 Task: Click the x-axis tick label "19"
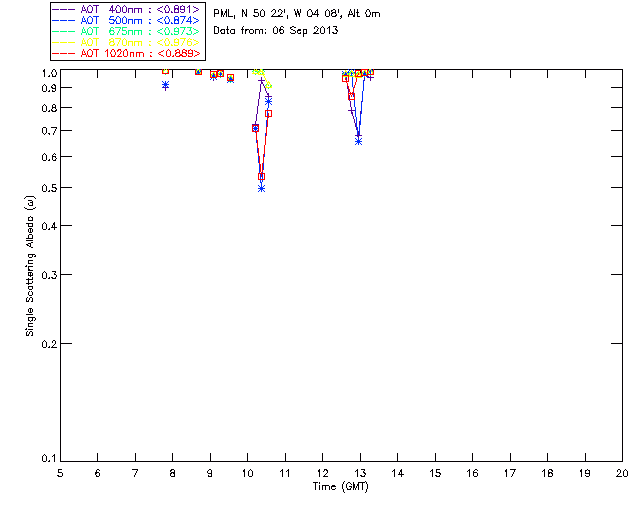[x=585, y=473]
